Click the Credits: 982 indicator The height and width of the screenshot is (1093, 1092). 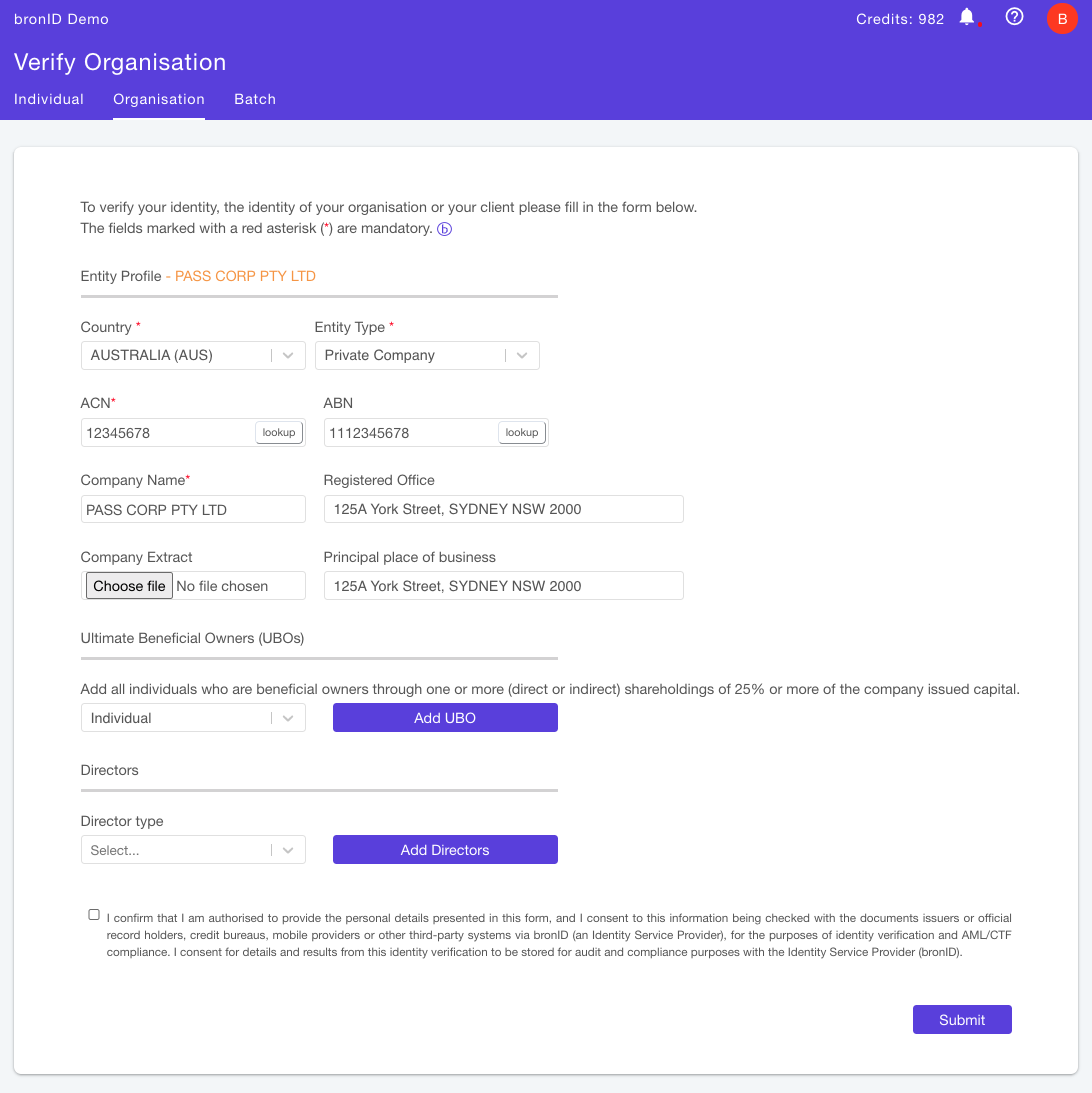[x=900, y=20]
